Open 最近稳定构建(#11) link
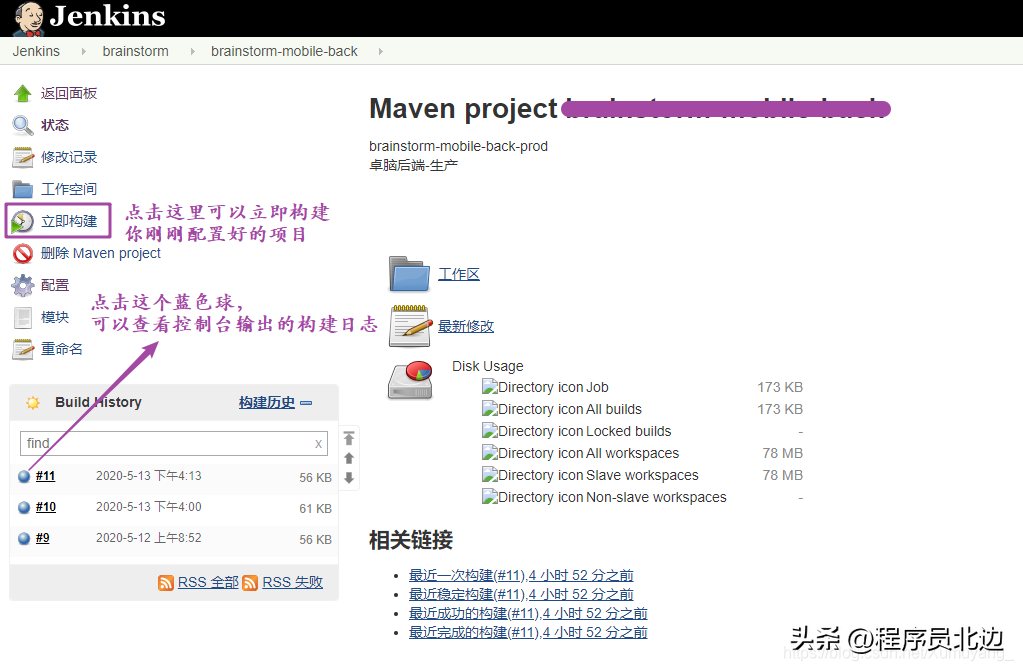This screenshot has height=671, width=1023. point(521,595)
